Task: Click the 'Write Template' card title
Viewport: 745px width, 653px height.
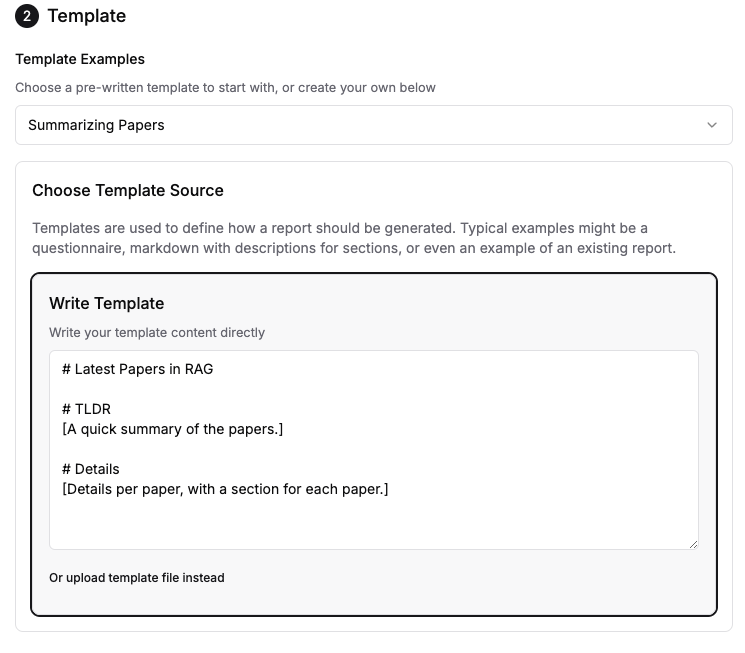Action: (x=106, y=303)
